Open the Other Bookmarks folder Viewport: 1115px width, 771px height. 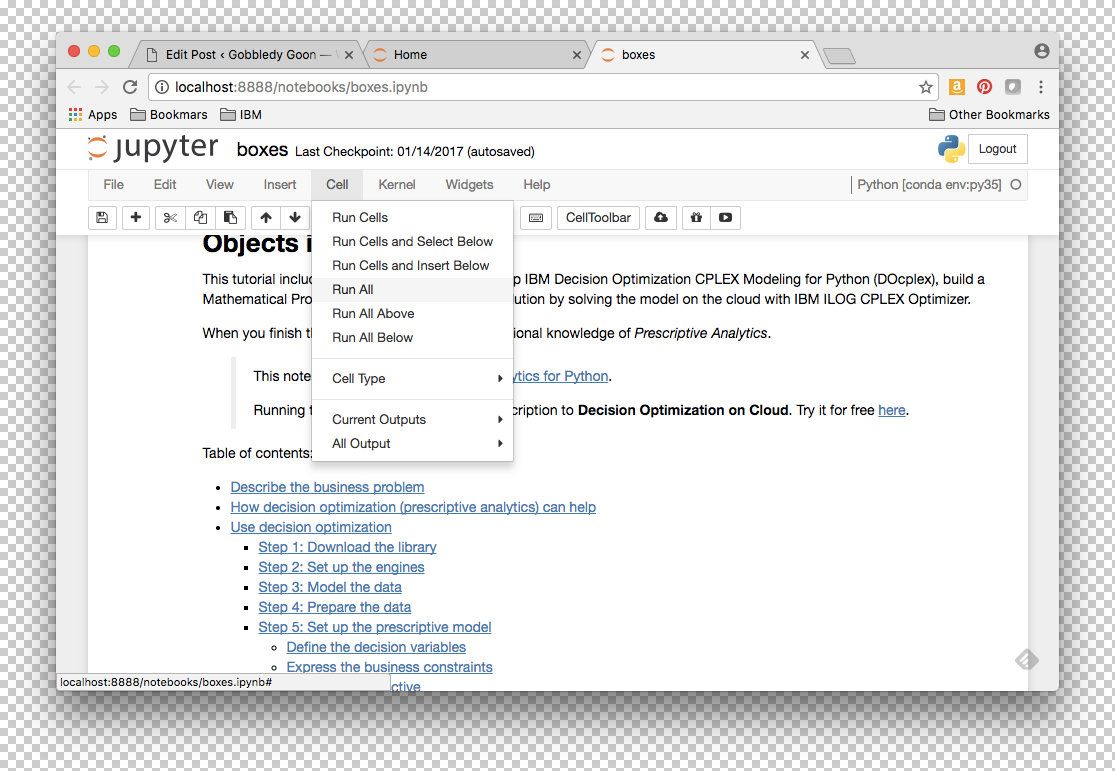[x=989, y=115]
